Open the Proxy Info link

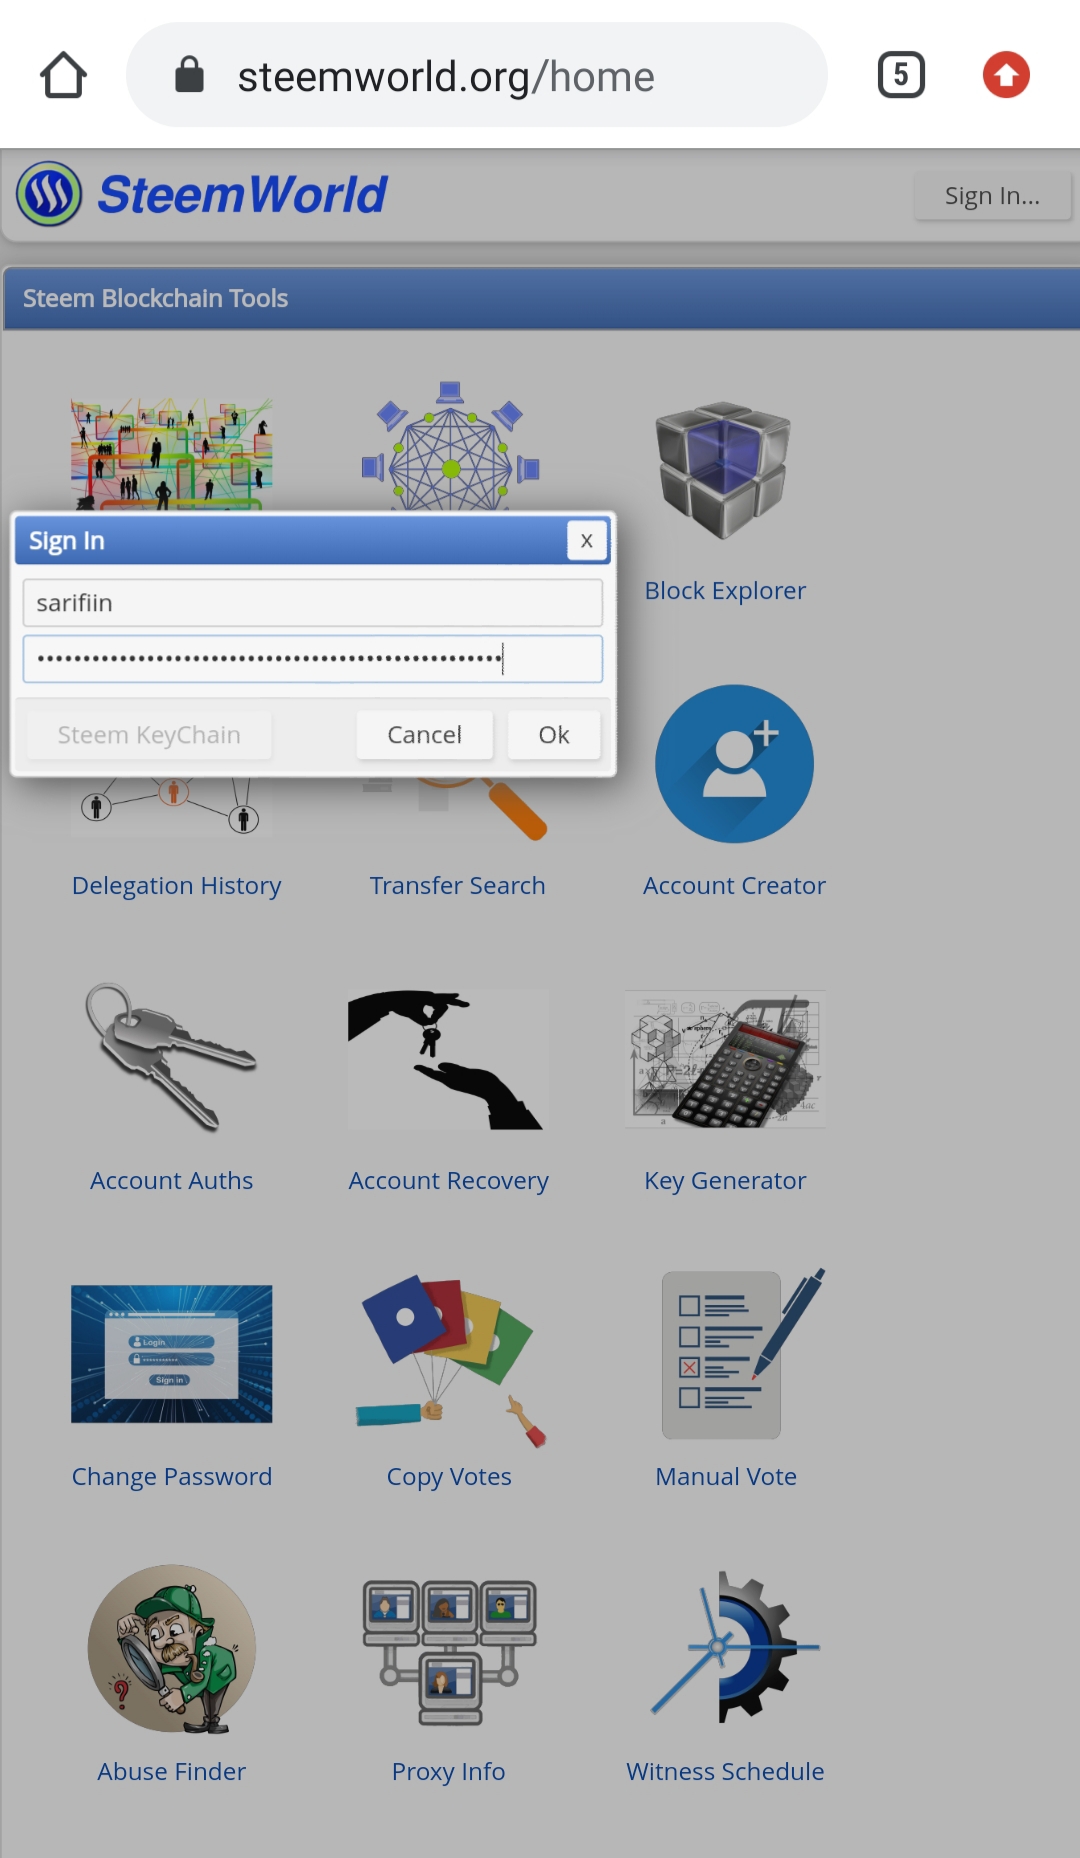point(448,1772)
